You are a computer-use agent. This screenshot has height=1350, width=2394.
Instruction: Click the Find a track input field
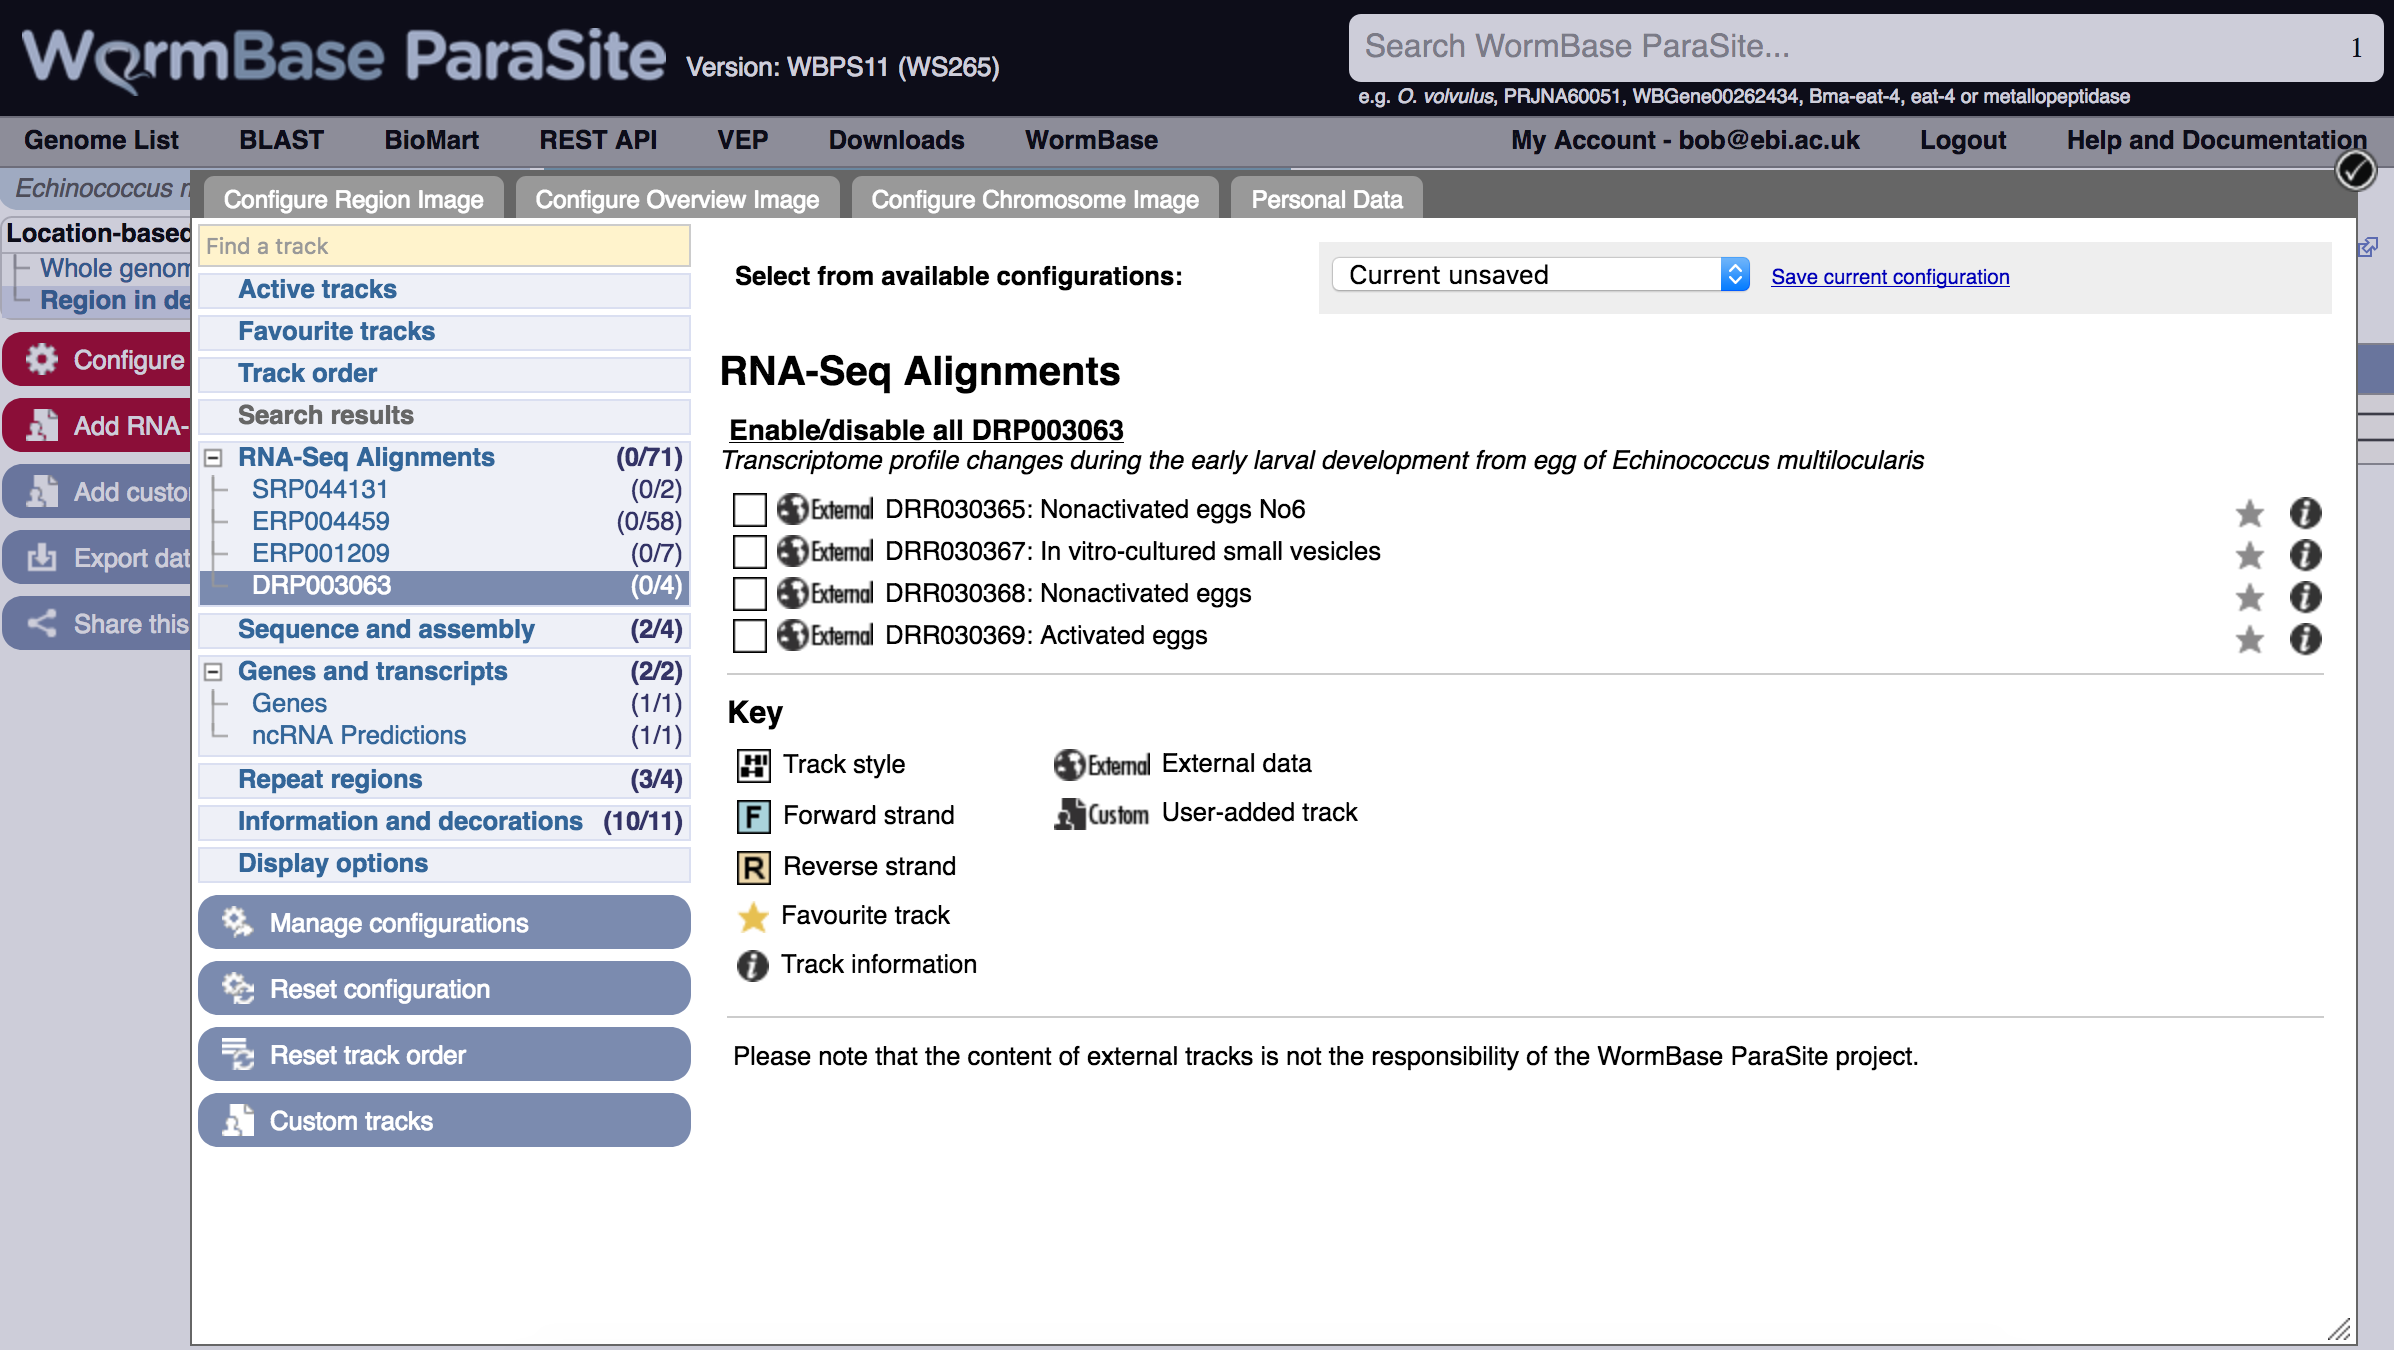[444, 246]
